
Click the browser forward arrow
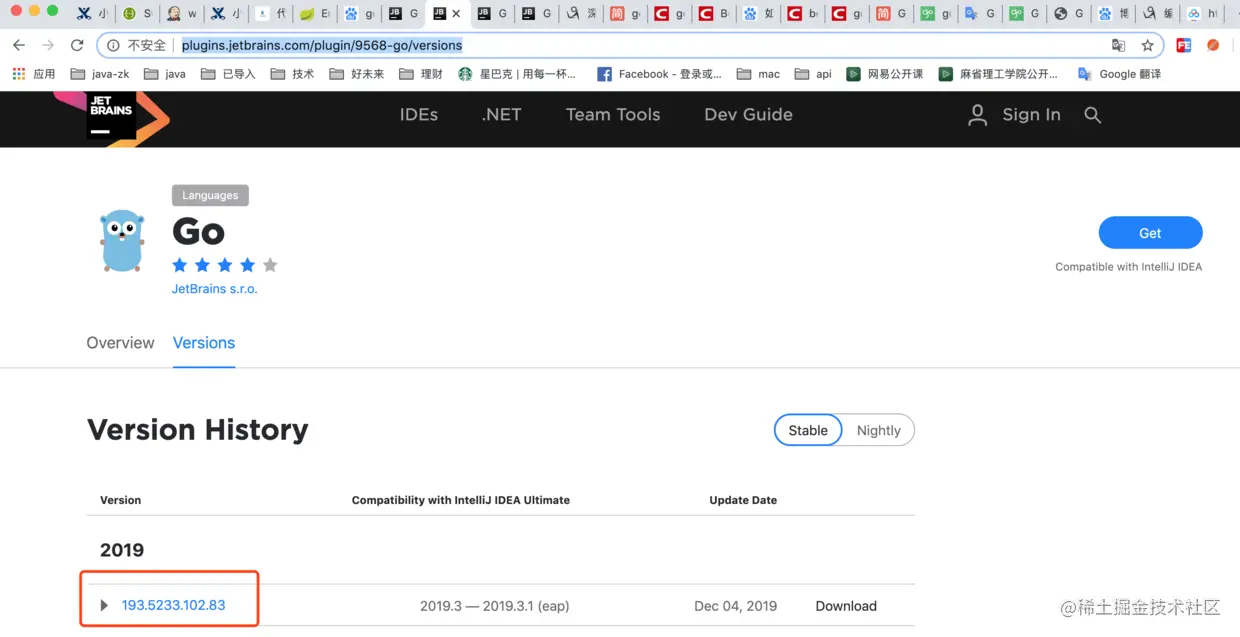(x=48, y=45)
